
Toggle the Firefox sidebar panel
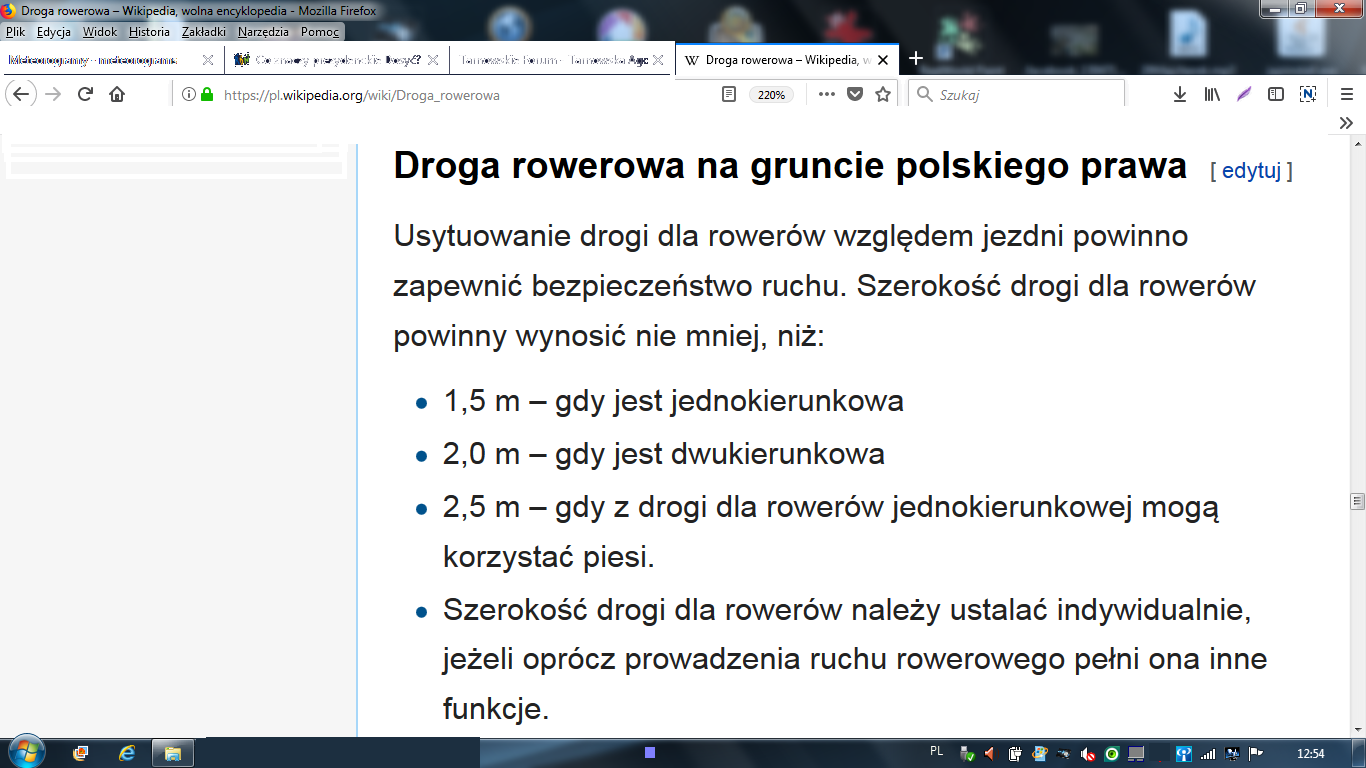click(1276, 94)
